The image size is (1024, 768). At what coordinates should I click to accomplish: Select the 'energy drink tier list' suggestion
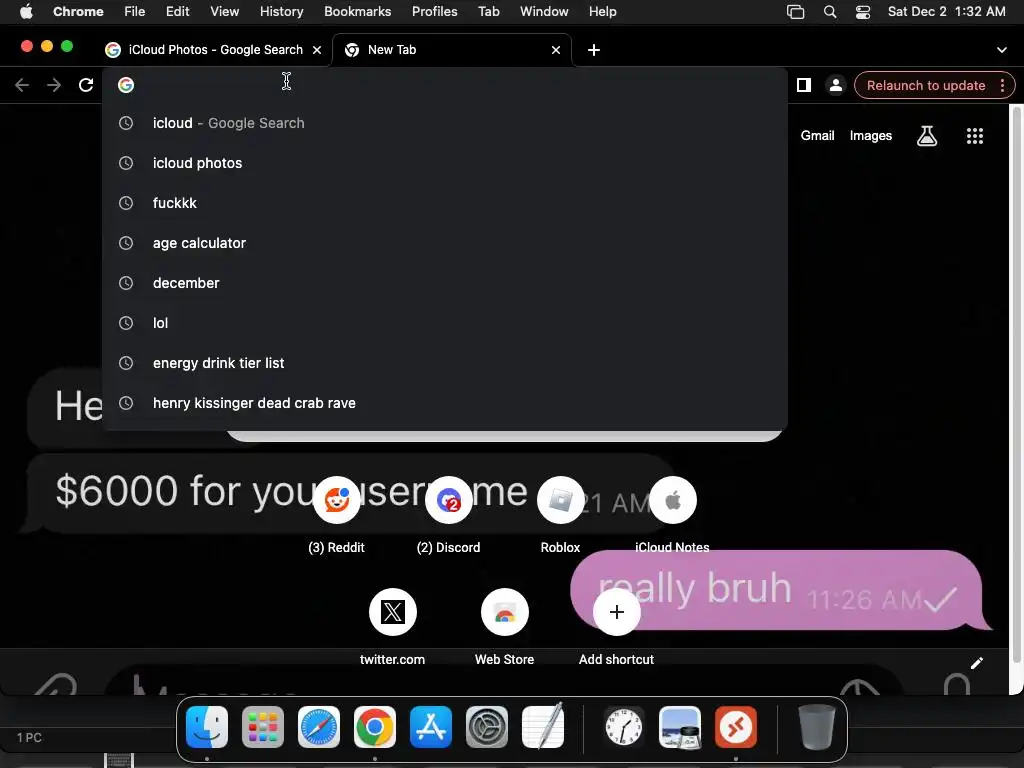click(x=444, y=362)
